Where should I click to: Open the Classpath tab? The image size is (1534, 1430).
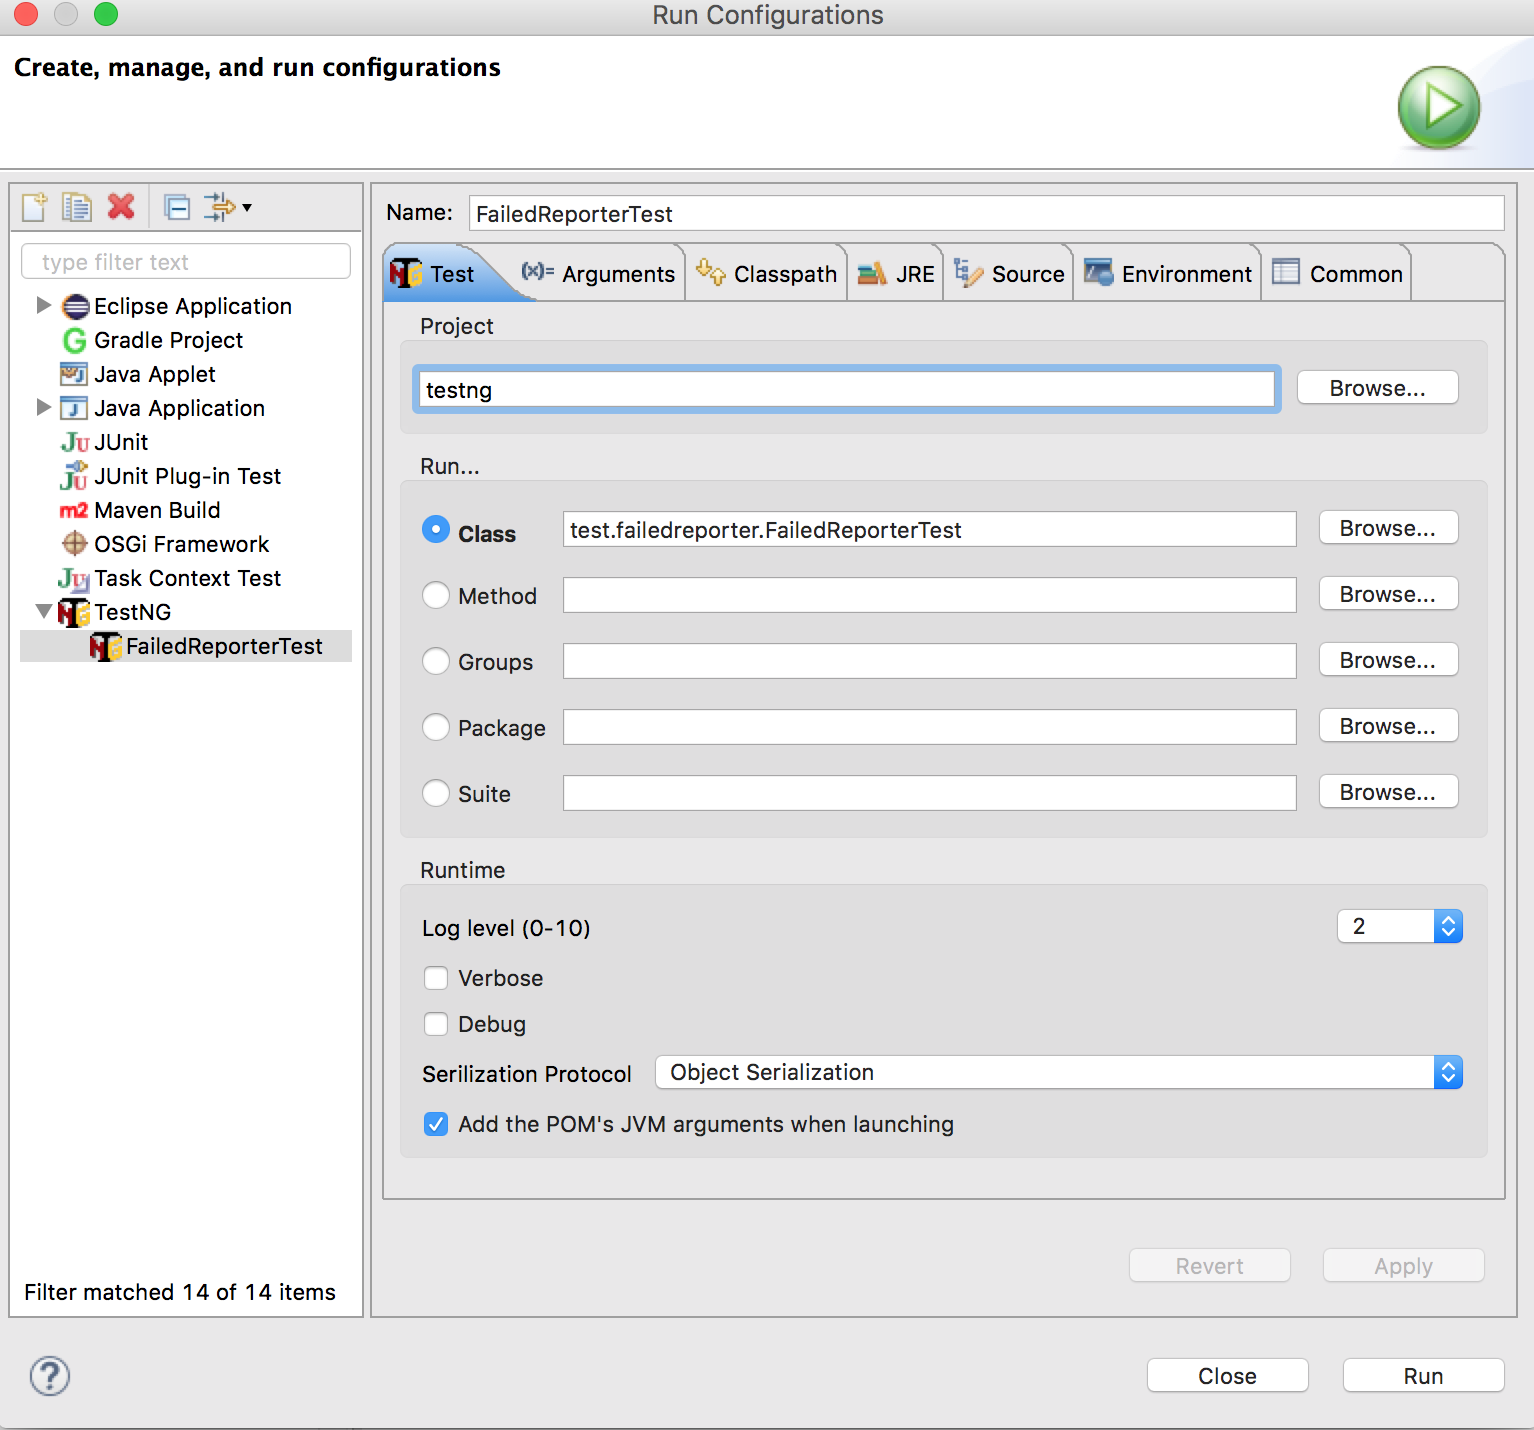767,274
